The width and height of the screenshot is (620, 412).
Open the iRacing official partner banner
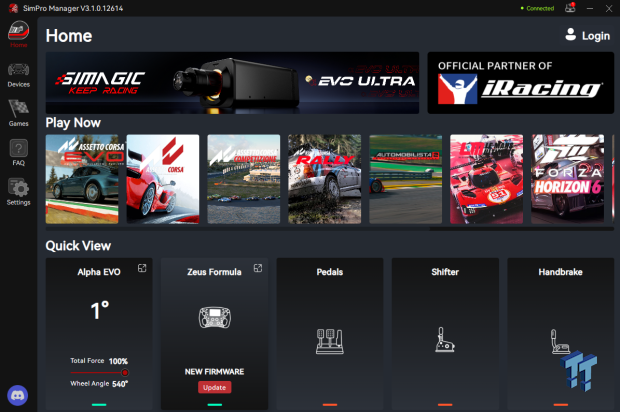click(x=521, y=83)
